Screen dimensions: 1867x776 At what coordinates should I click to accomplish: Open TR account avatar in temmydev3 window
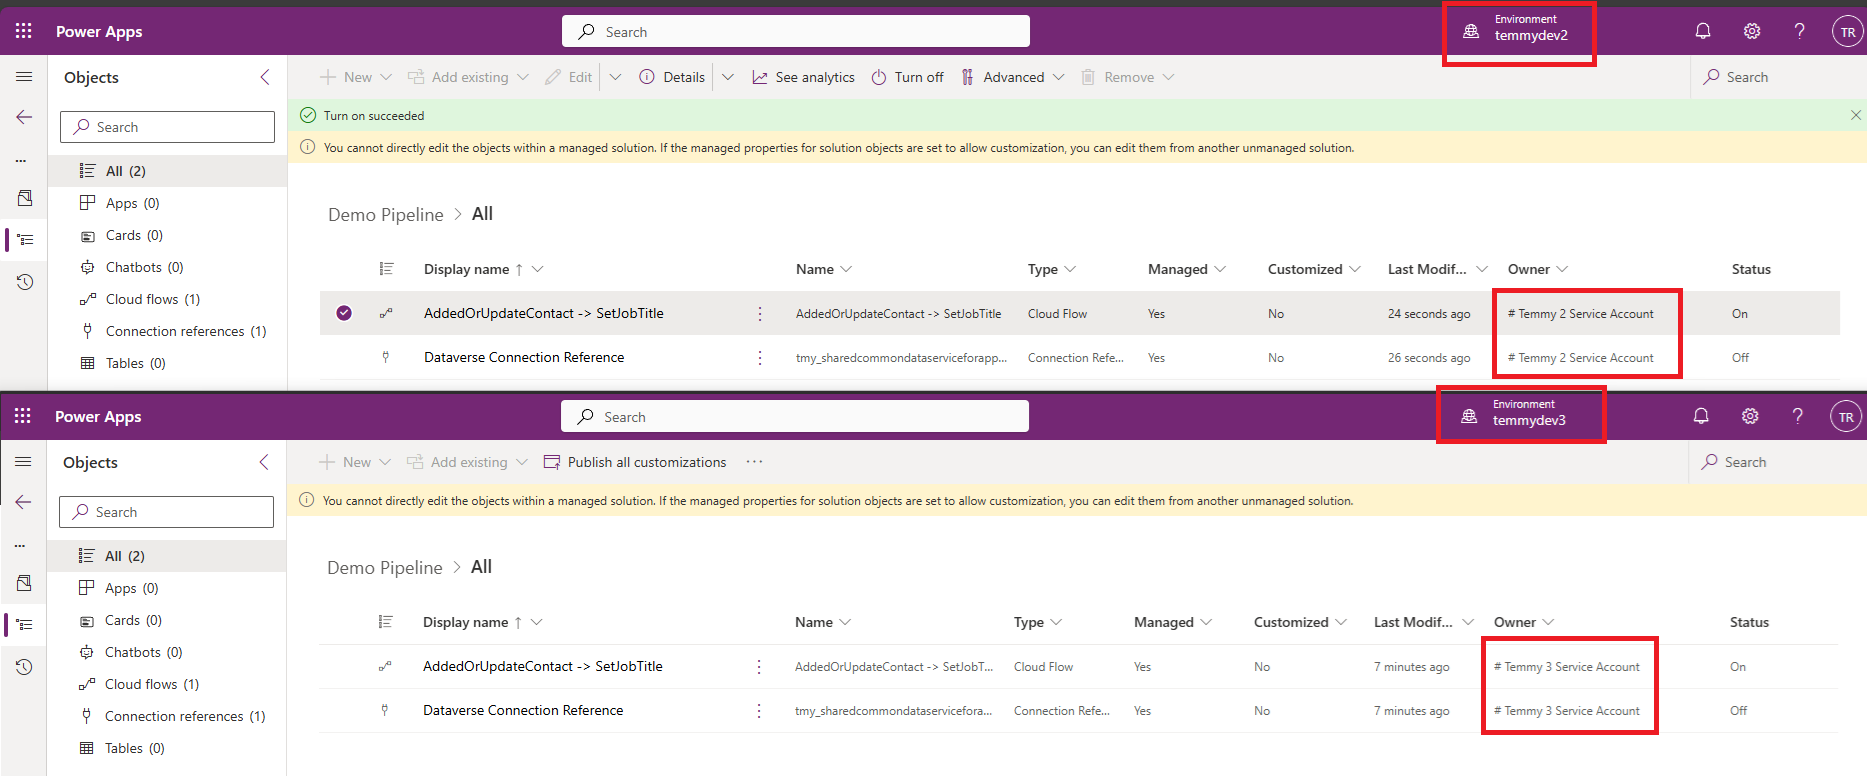pos(1846,417)
